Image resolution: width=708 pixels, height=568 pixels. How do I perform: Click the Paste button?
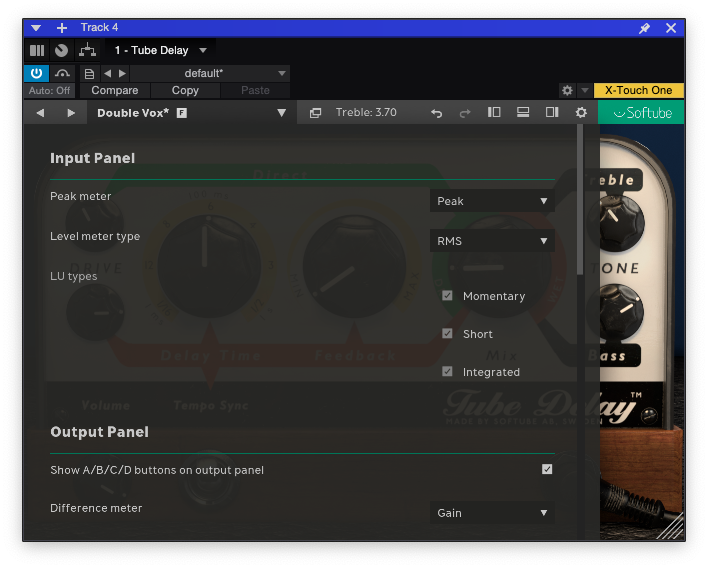coord(255,90)
